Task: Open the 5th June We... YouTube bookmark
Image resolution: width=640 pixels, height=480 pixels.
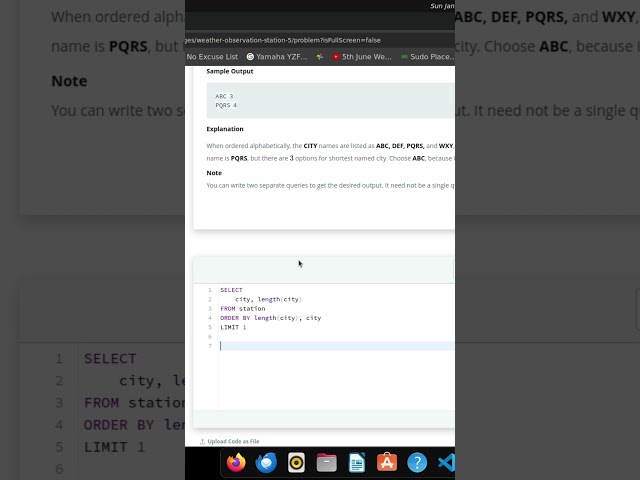Action: (362, 57)
